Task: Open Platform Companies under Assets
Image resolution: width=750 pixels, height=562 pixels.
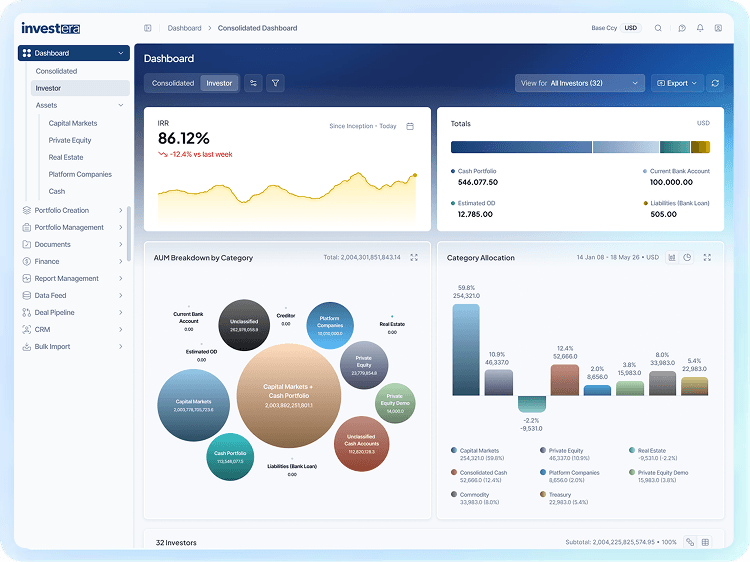Action: [80, 175]
